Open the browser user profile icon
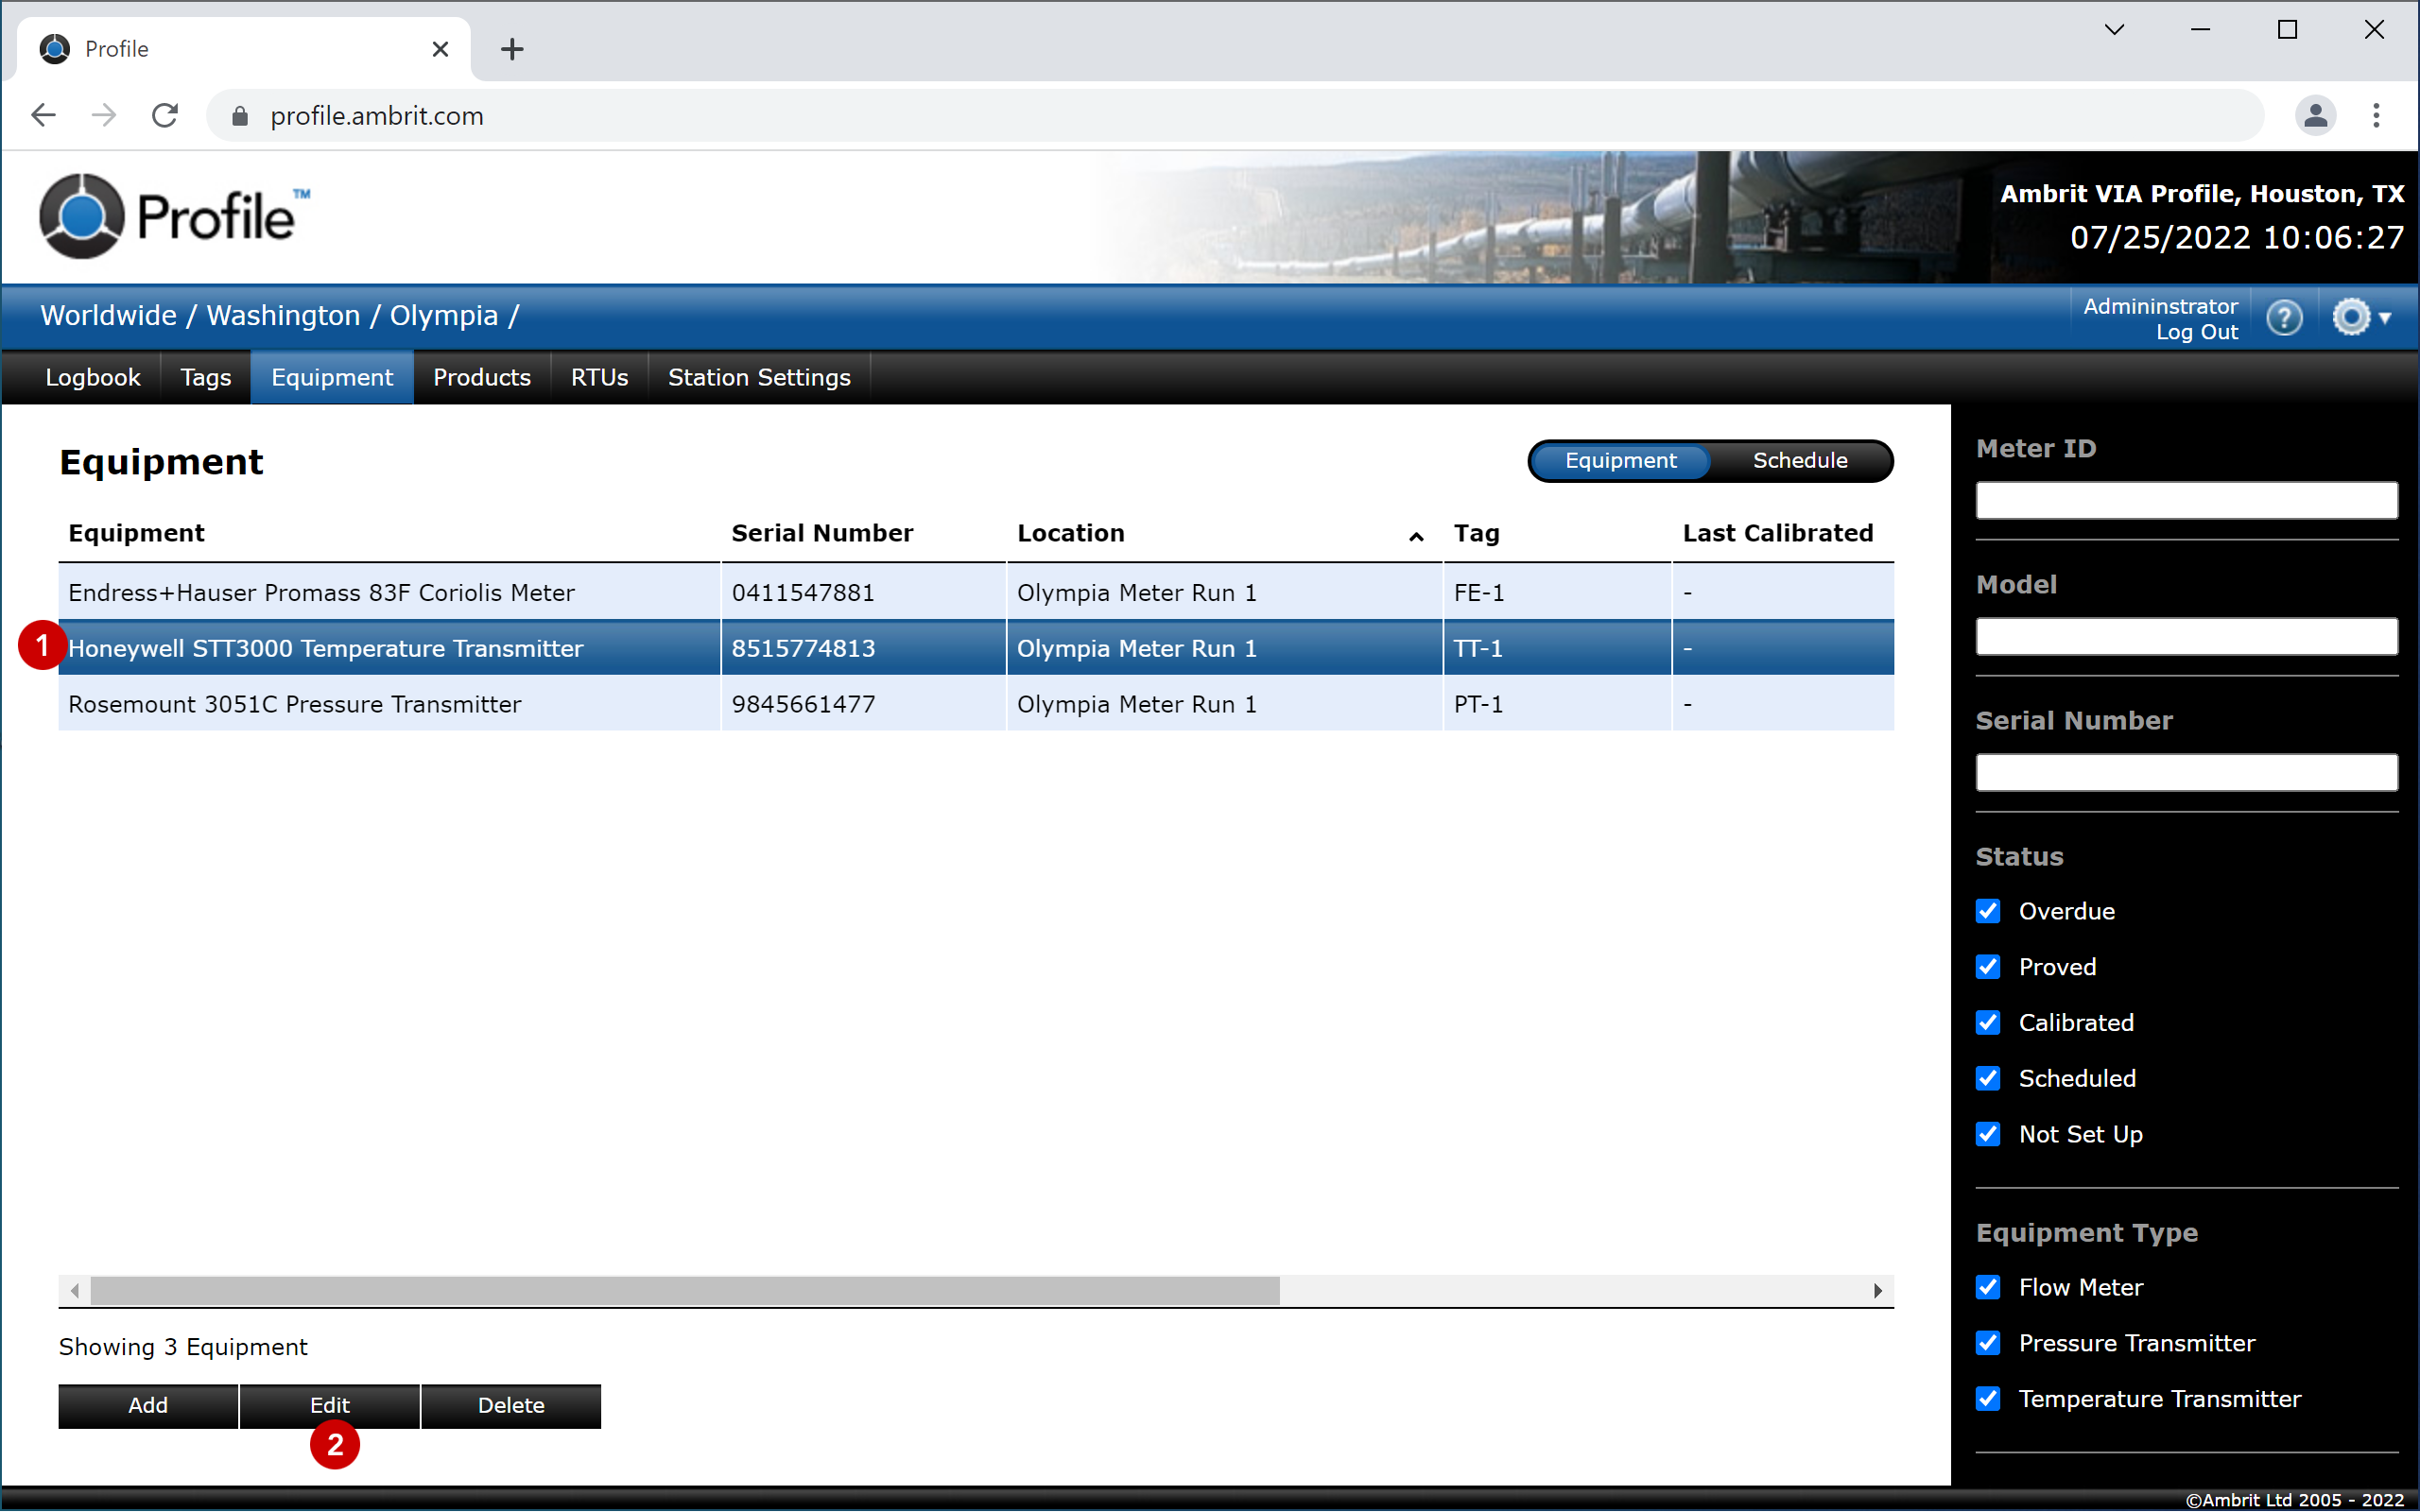 [2315, 116]
